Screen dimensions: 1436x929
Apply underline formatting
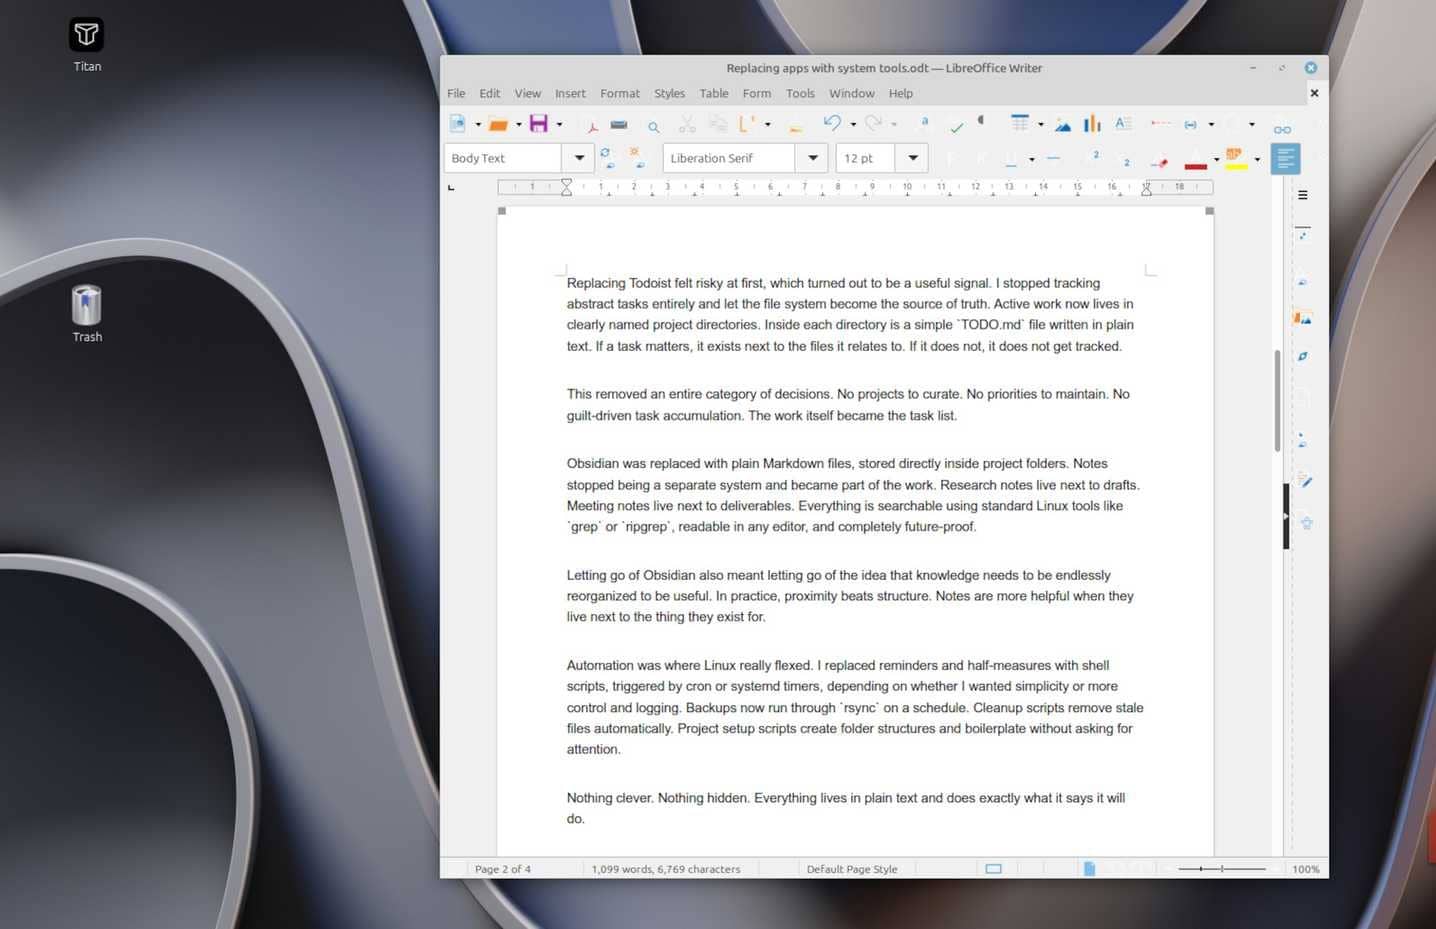tap(1011, 158)
